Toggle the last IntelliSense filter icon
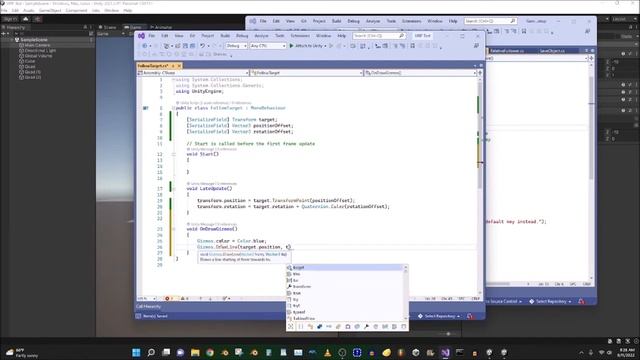The width and height of the screenshot is (640, 360). click(404, 327)
